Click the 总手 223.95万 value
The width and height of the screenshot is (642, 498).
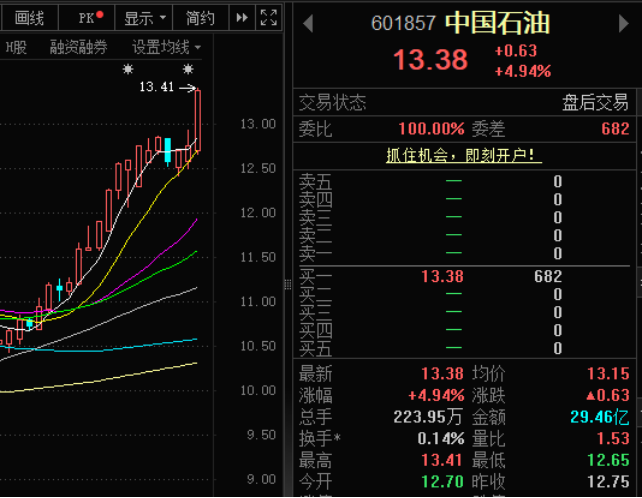[x=428, y=417]
